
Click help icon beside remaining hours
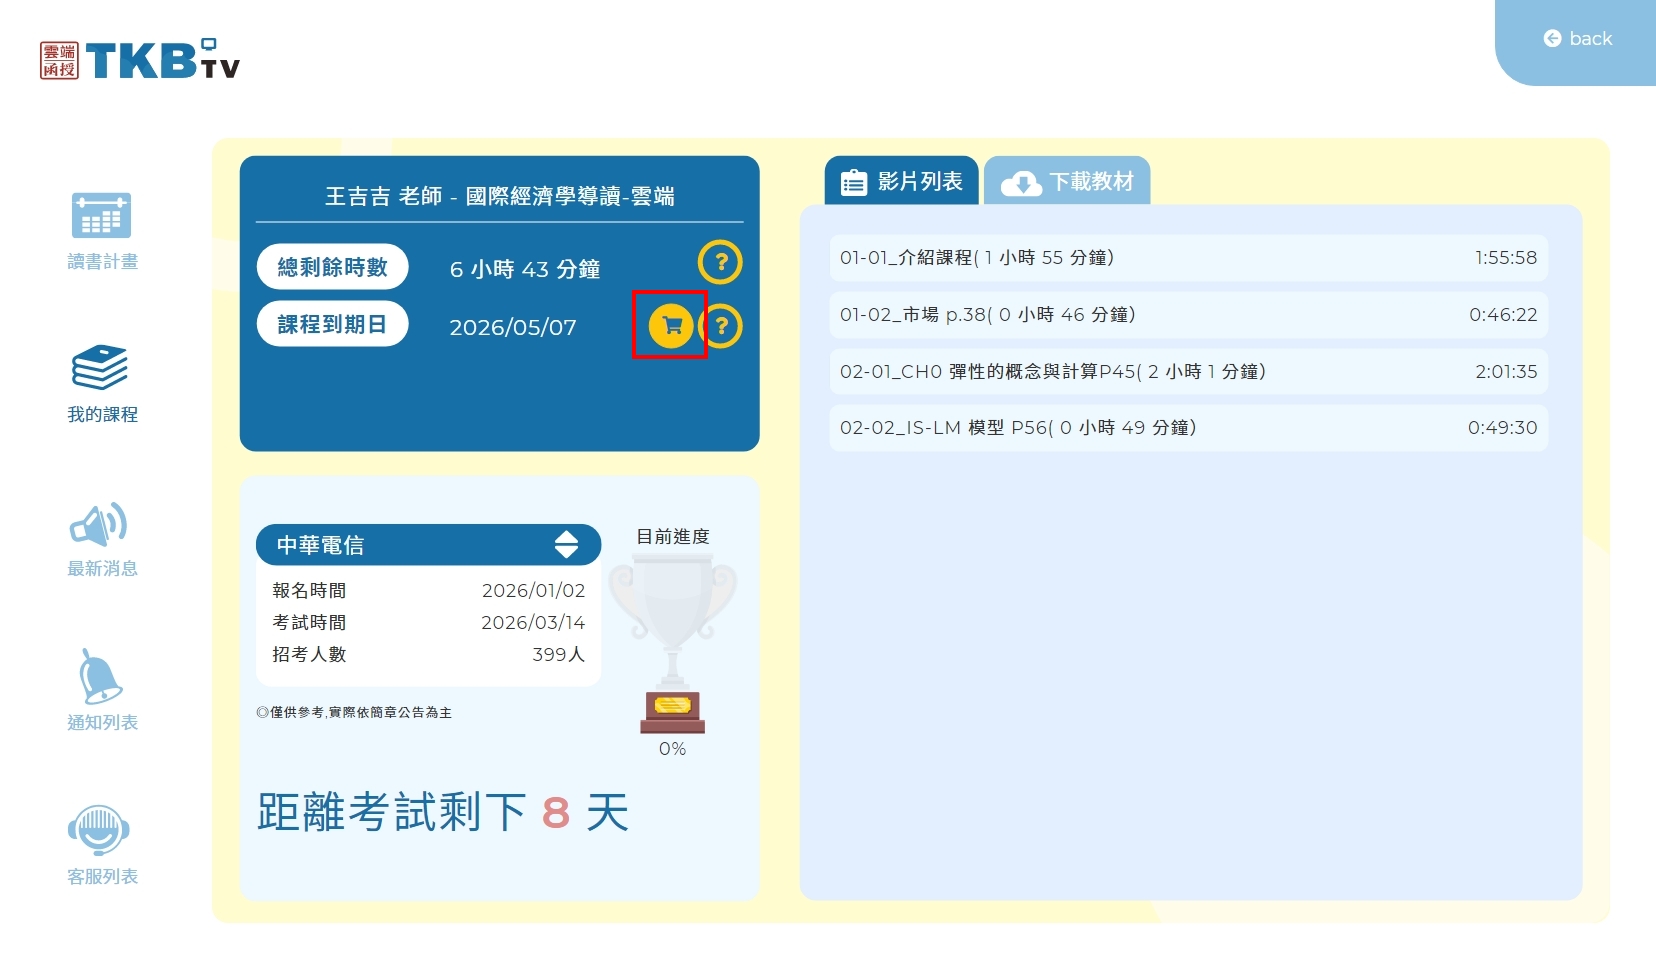[x=720, y=263]
